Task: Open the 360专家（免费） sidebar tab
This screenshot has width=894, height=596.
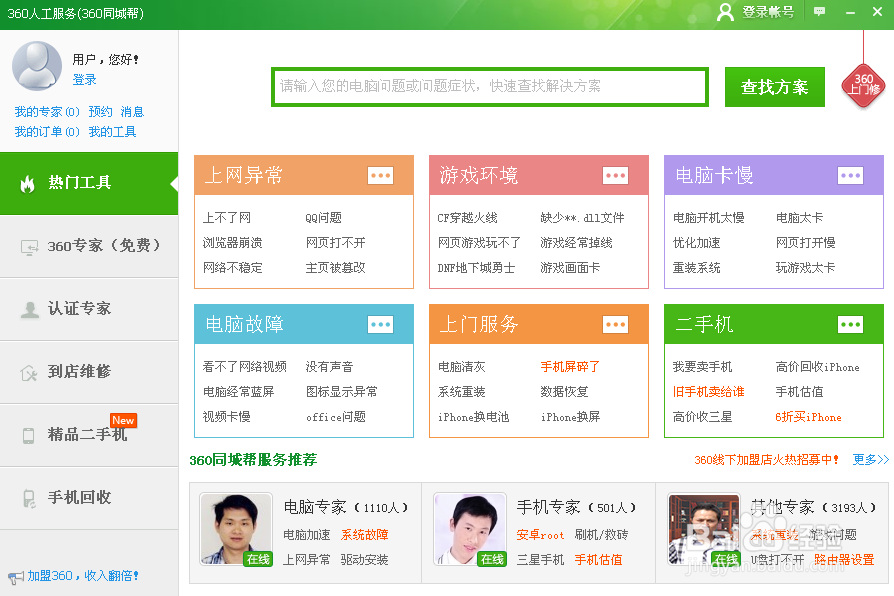Action: click(89, 246)
